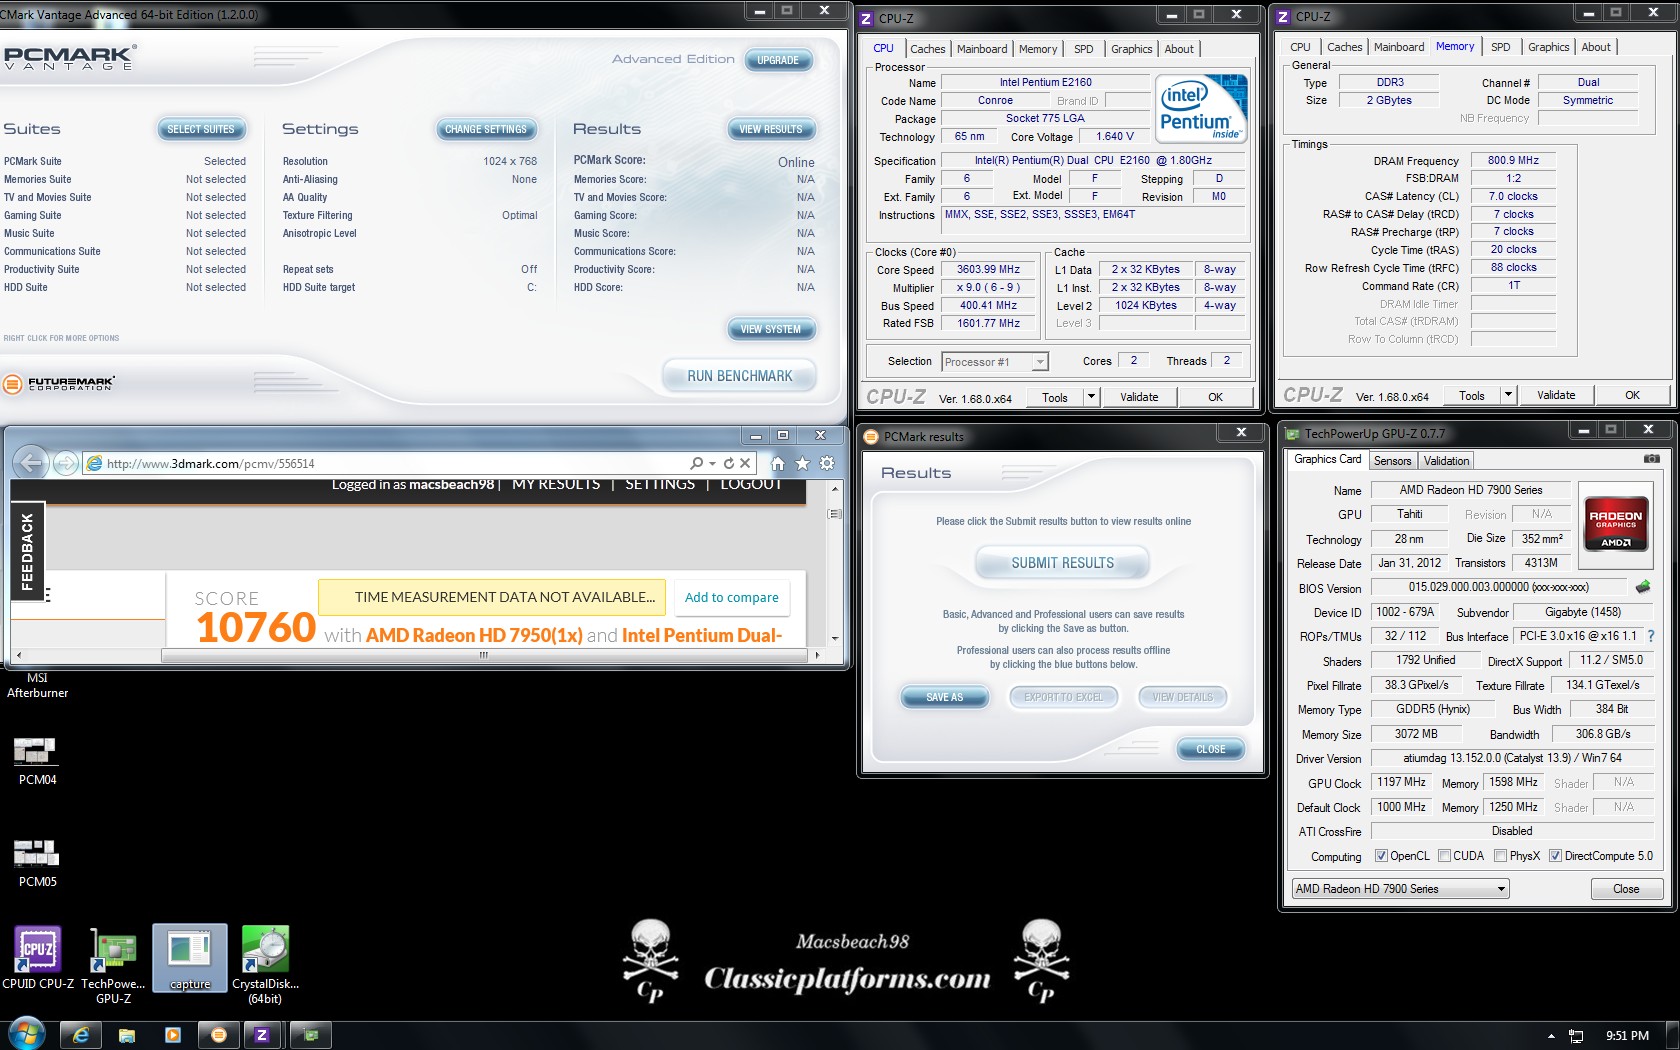
Task: Click the UPGRADE button in PCMark
Action: (778, 60)
